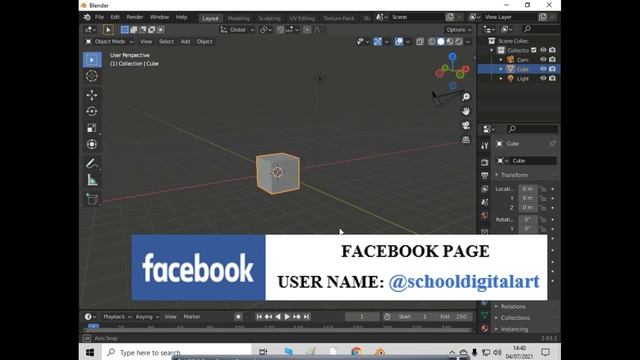Select the Rotate tool
The width and height of the screenshot is (640, 360).
point(92,111)
